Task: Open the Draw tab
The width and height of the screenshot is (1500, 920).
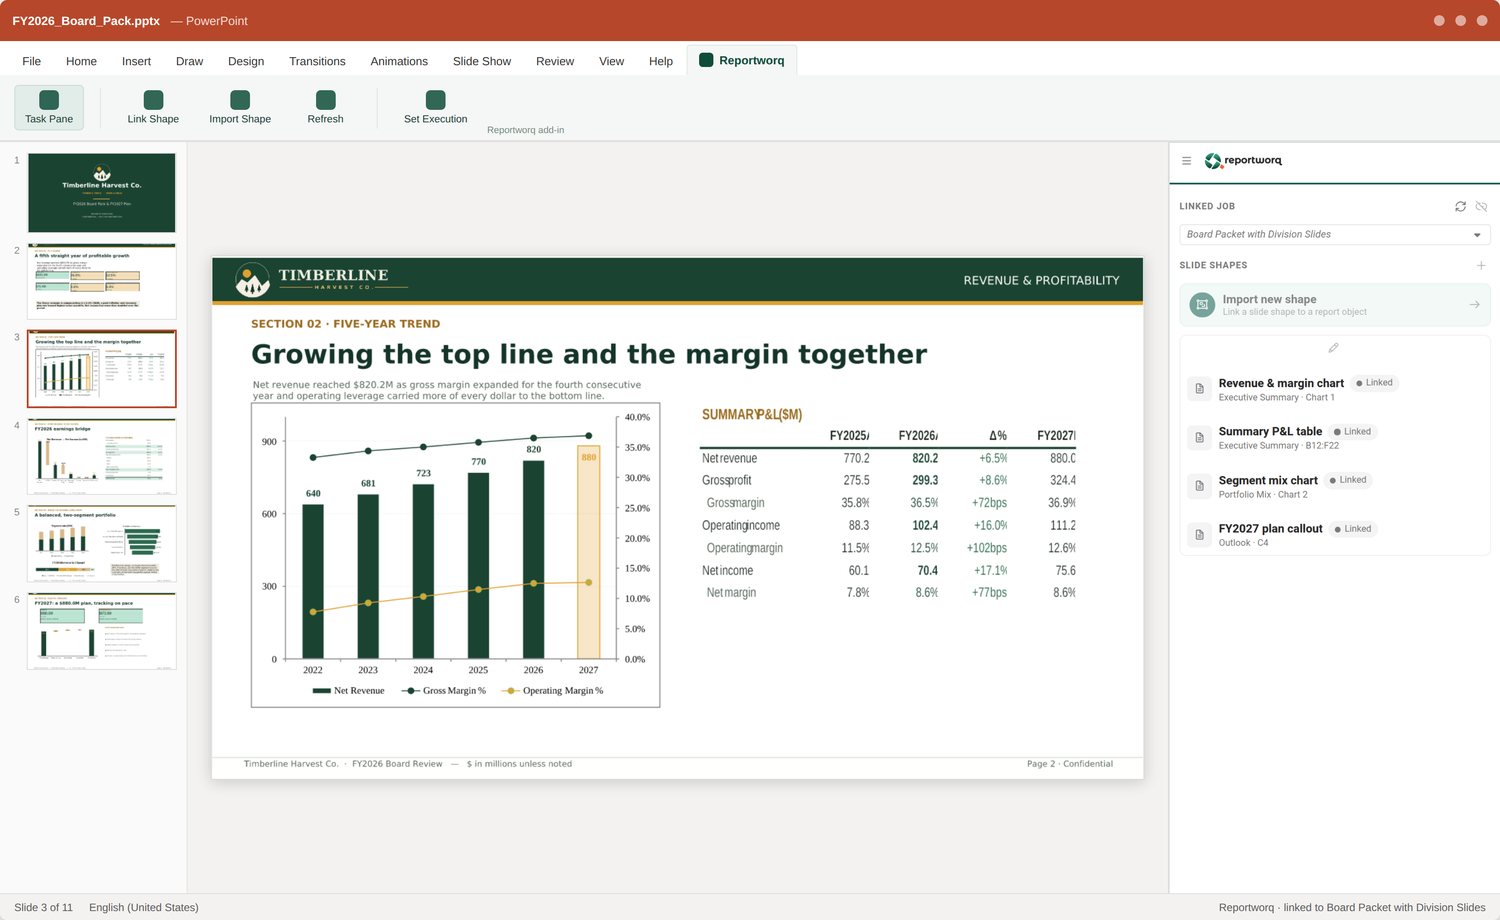Action: (x=189, y=61)
